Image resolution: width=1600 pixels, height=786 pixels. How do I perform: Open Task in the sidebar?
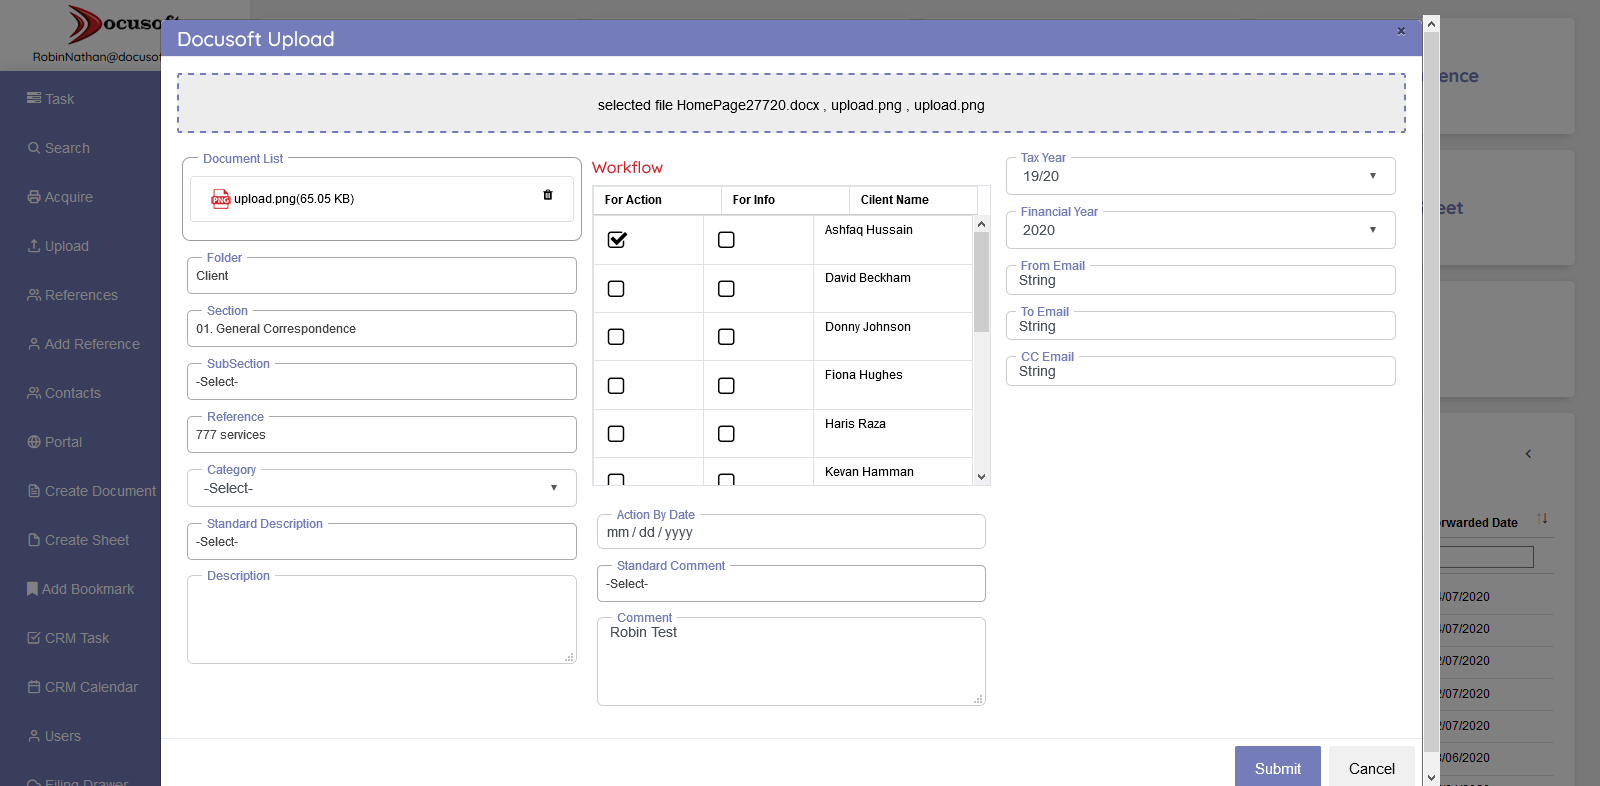50,99
